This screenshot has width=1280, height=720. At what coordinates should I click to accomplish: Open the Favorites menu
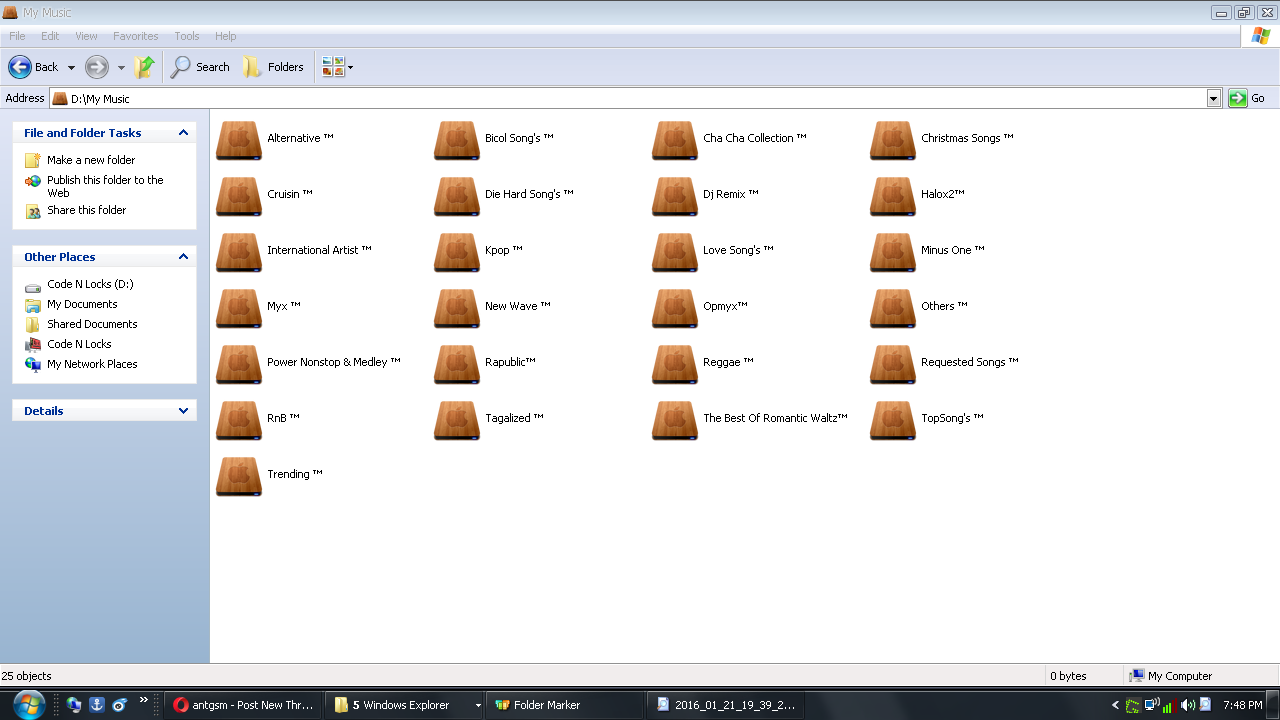[x=135, y=36]
